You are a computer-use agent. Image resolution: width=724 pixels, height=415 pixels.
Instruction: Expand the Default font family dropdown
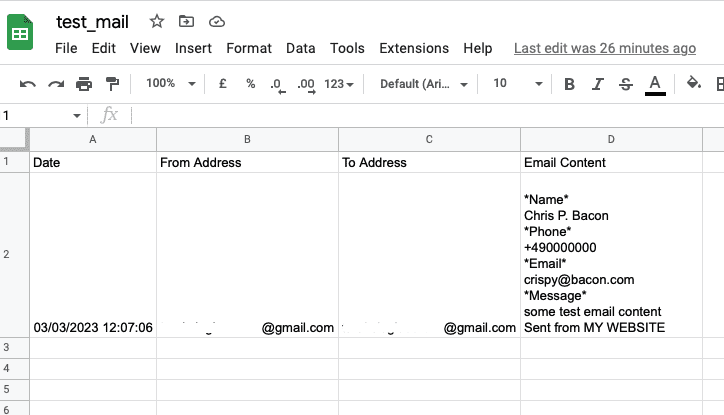[421, 84]
